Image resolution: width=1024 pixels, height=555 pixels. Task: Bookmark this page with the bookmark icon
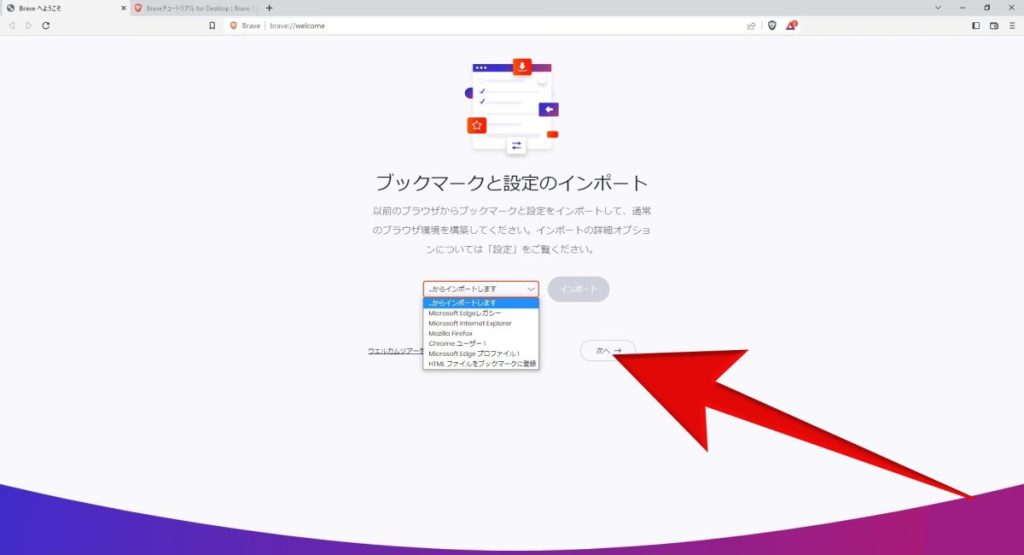212,25
